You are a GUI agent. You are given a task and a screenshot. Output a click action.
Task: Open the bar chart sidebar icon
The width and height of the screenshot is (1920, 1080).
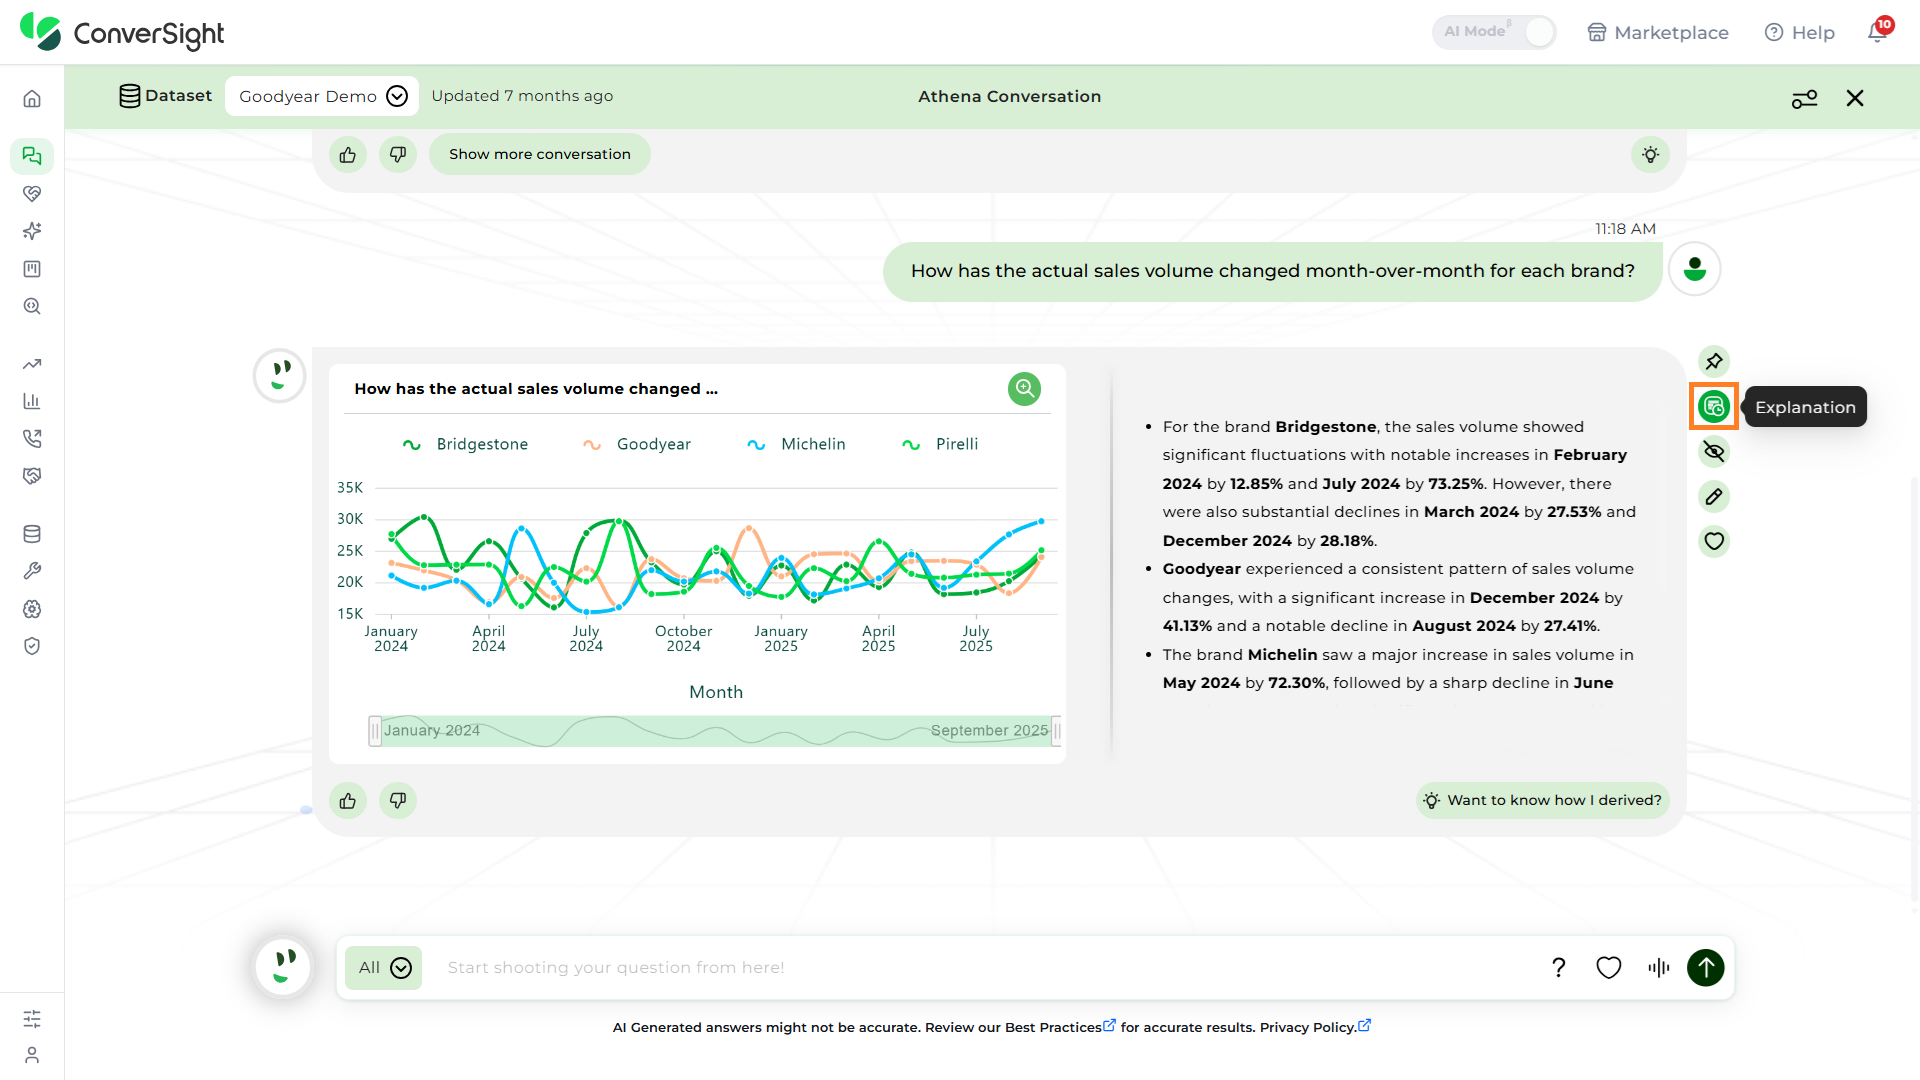(32, 401)
